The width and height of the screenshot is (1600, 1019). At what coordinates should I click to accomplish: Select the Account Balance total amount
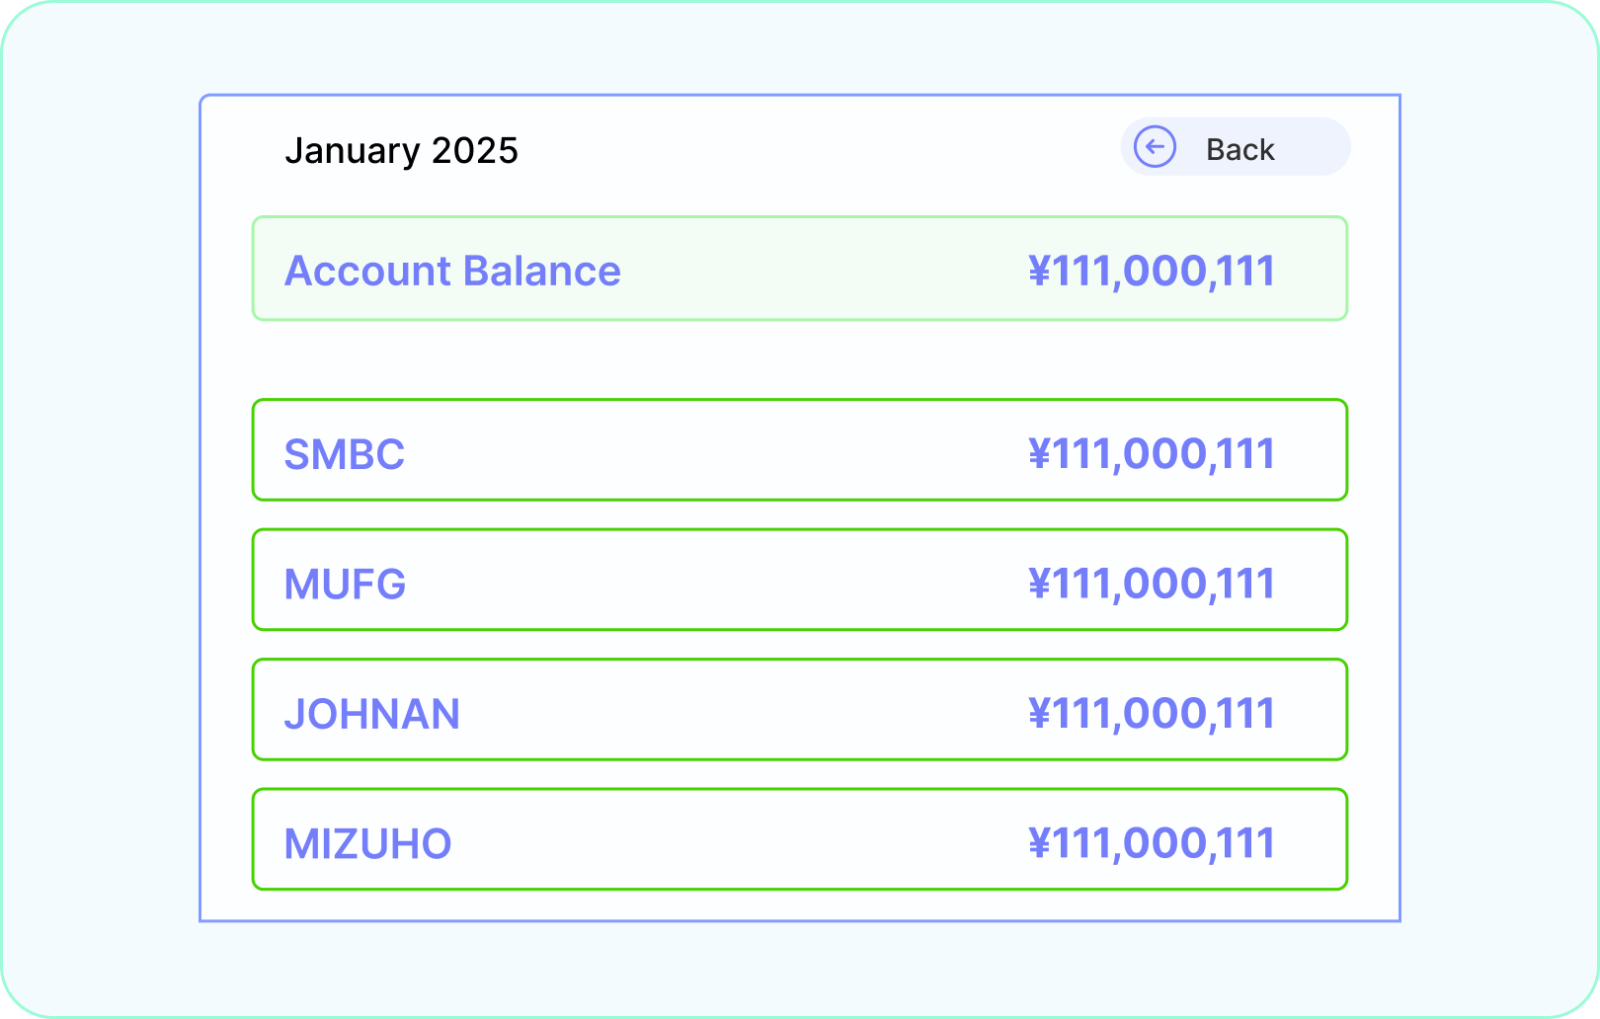1152,271
